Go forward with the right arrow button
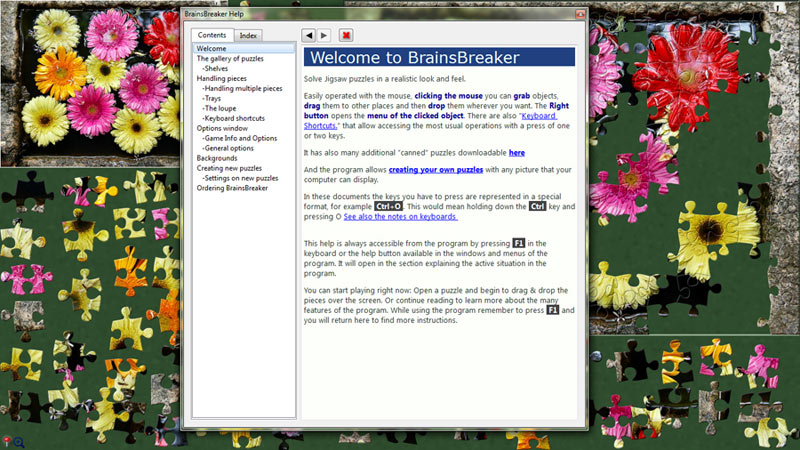 tap(324, 35)
